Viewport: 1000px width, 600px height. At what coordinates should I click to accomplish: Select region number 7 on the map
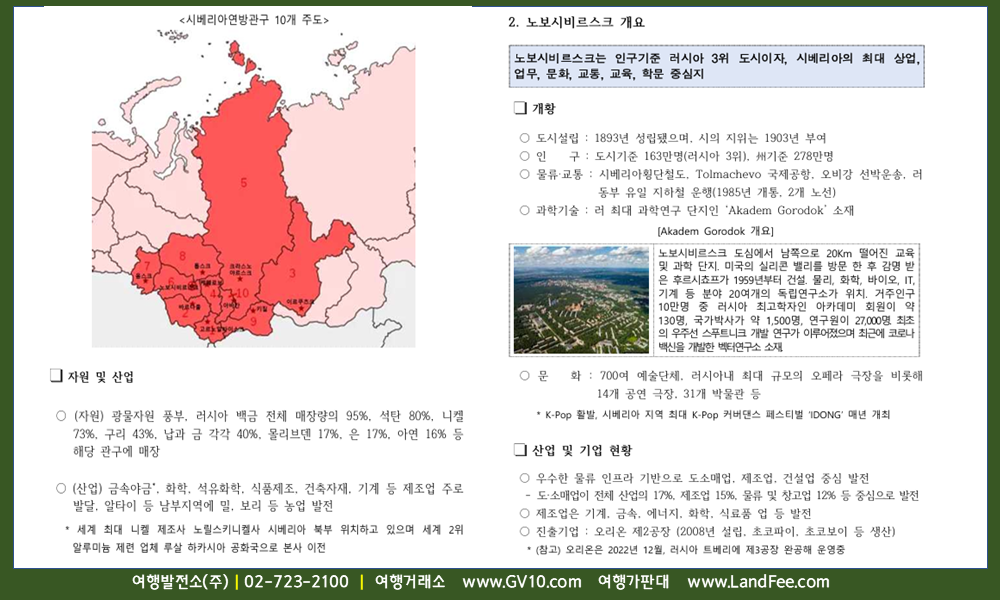(147, 266)
